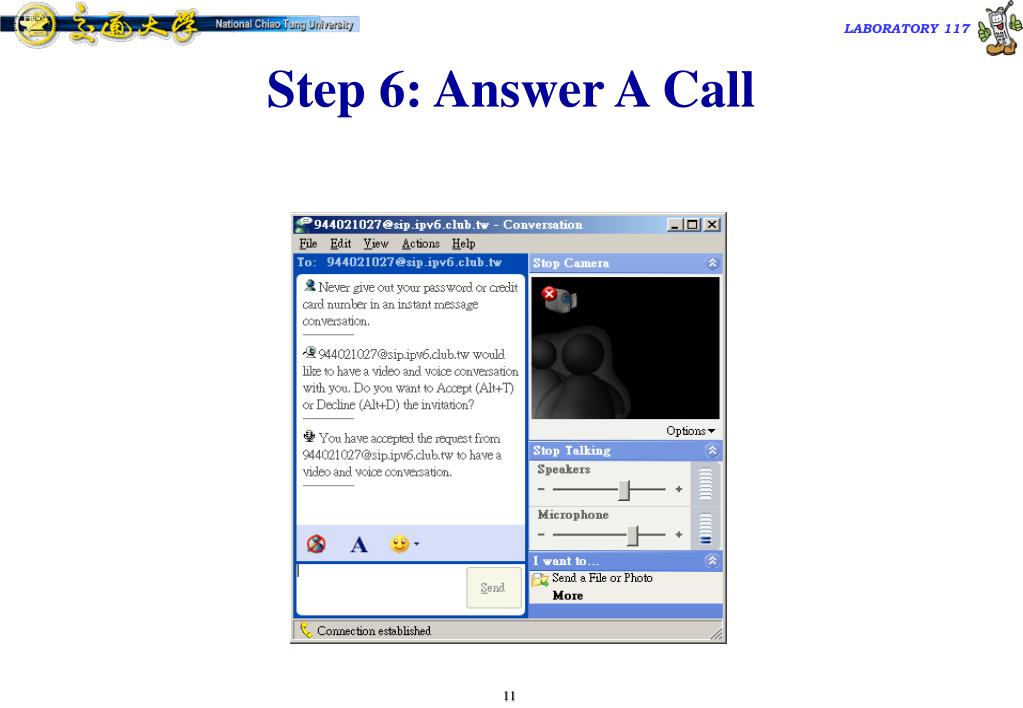The height and width of the screenshot is (708, 1023).
Task: Open the File menu
Action: [x=308, y=243]
